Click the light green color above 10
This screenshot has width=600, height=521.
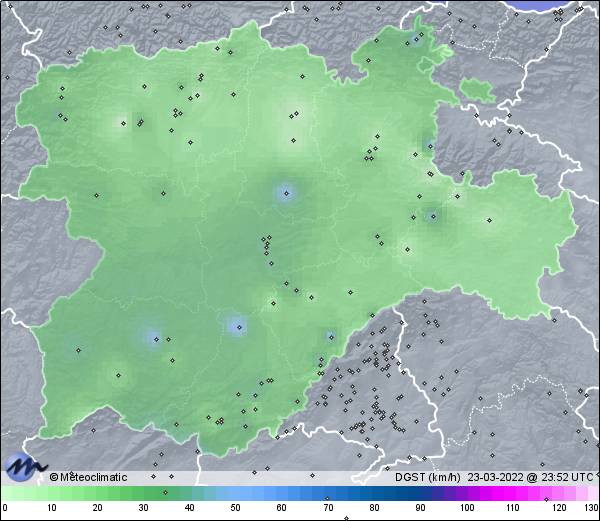[52, 494]
